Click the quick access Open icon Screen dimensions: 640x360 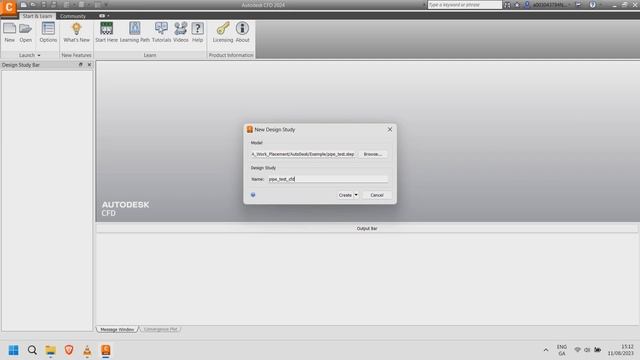[x=33, y=5]
